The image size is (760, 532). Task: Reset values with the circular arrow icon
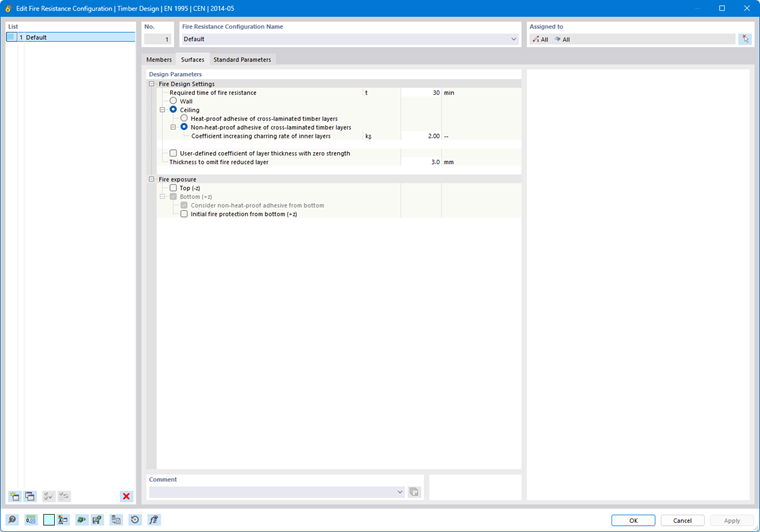coord(135,520)
